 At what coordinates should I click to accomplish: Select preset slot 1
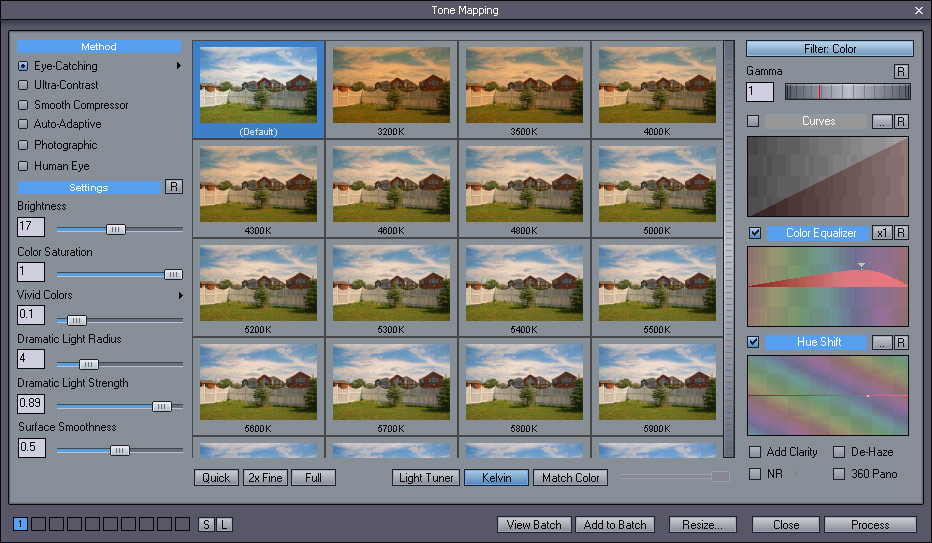coord(20,524)
